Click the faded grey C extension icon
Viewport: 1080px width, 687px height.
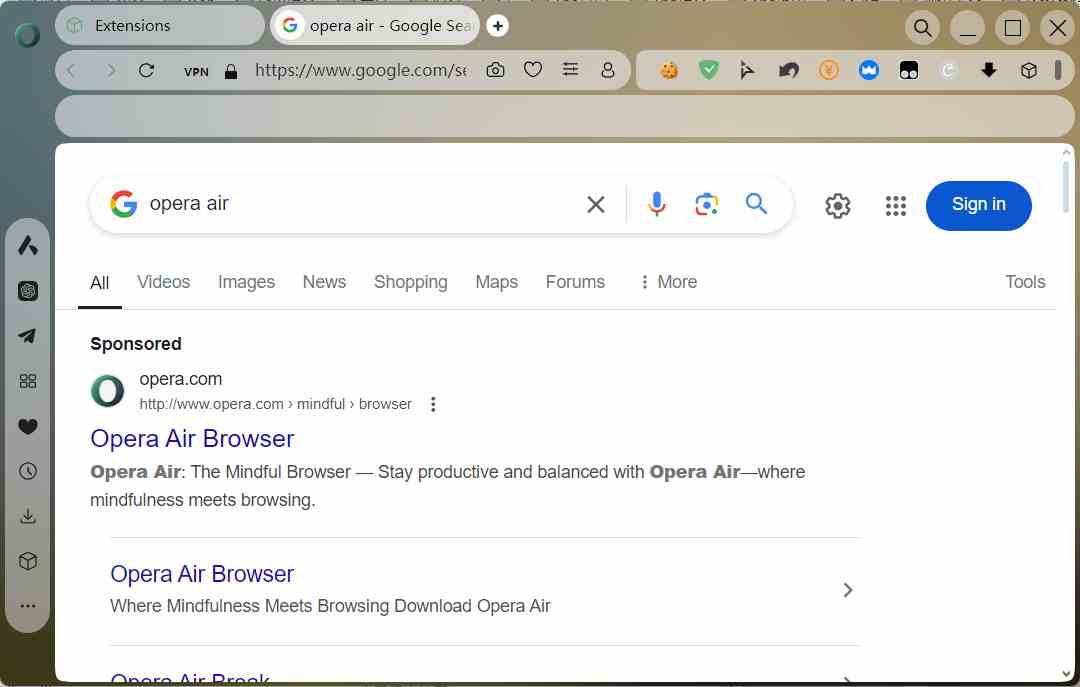[x=948, y=70]
